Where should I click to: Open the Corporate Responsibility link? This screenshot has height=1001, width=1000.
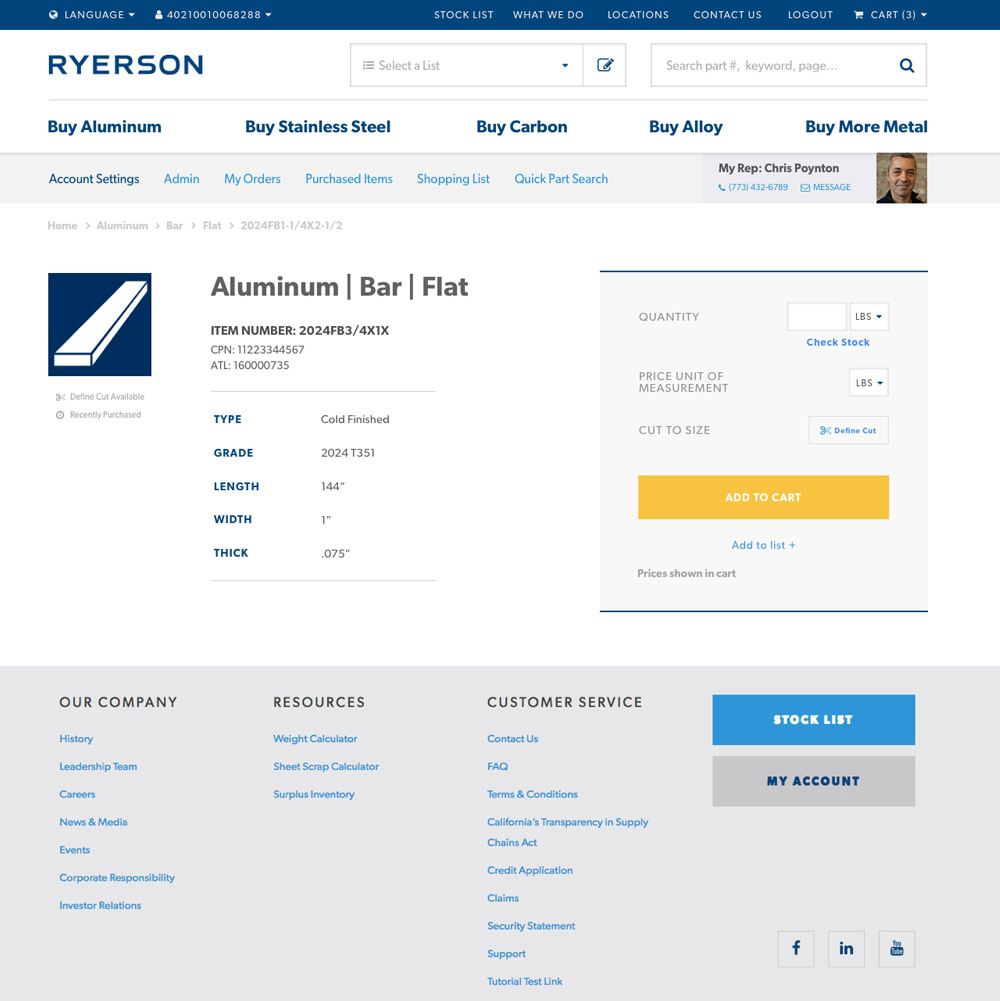(117, 878)
